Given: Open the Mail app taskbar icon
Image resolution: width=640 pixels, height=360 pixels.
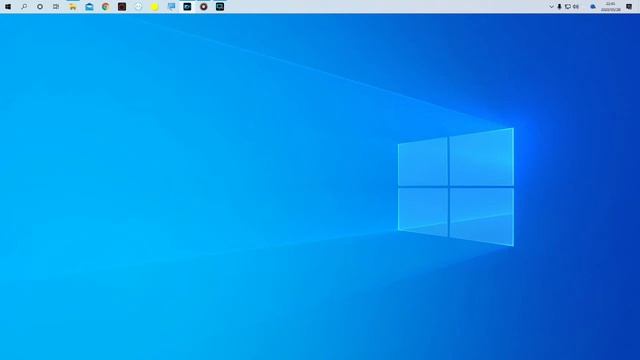Looking at the screenshot, I should (89, 7).
